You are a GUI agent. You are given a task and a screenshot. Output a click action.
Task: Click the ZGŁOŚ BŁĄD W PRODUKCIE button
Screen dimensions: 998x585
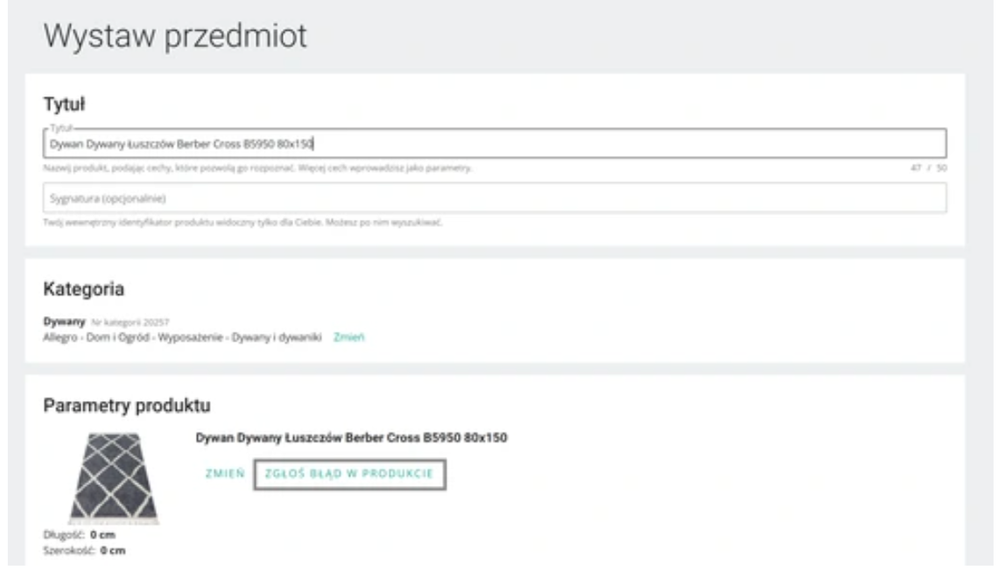pyautogui.click(x=349, y=474)
